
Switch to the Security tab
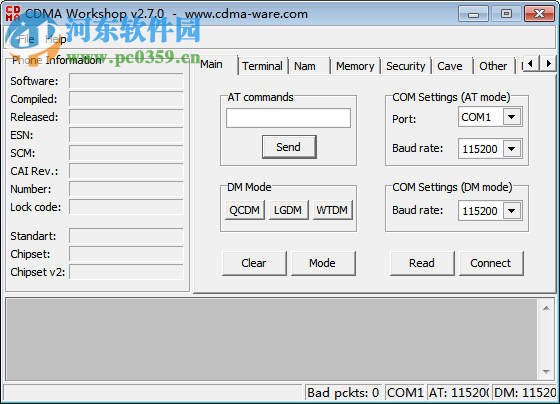point(406,66)
